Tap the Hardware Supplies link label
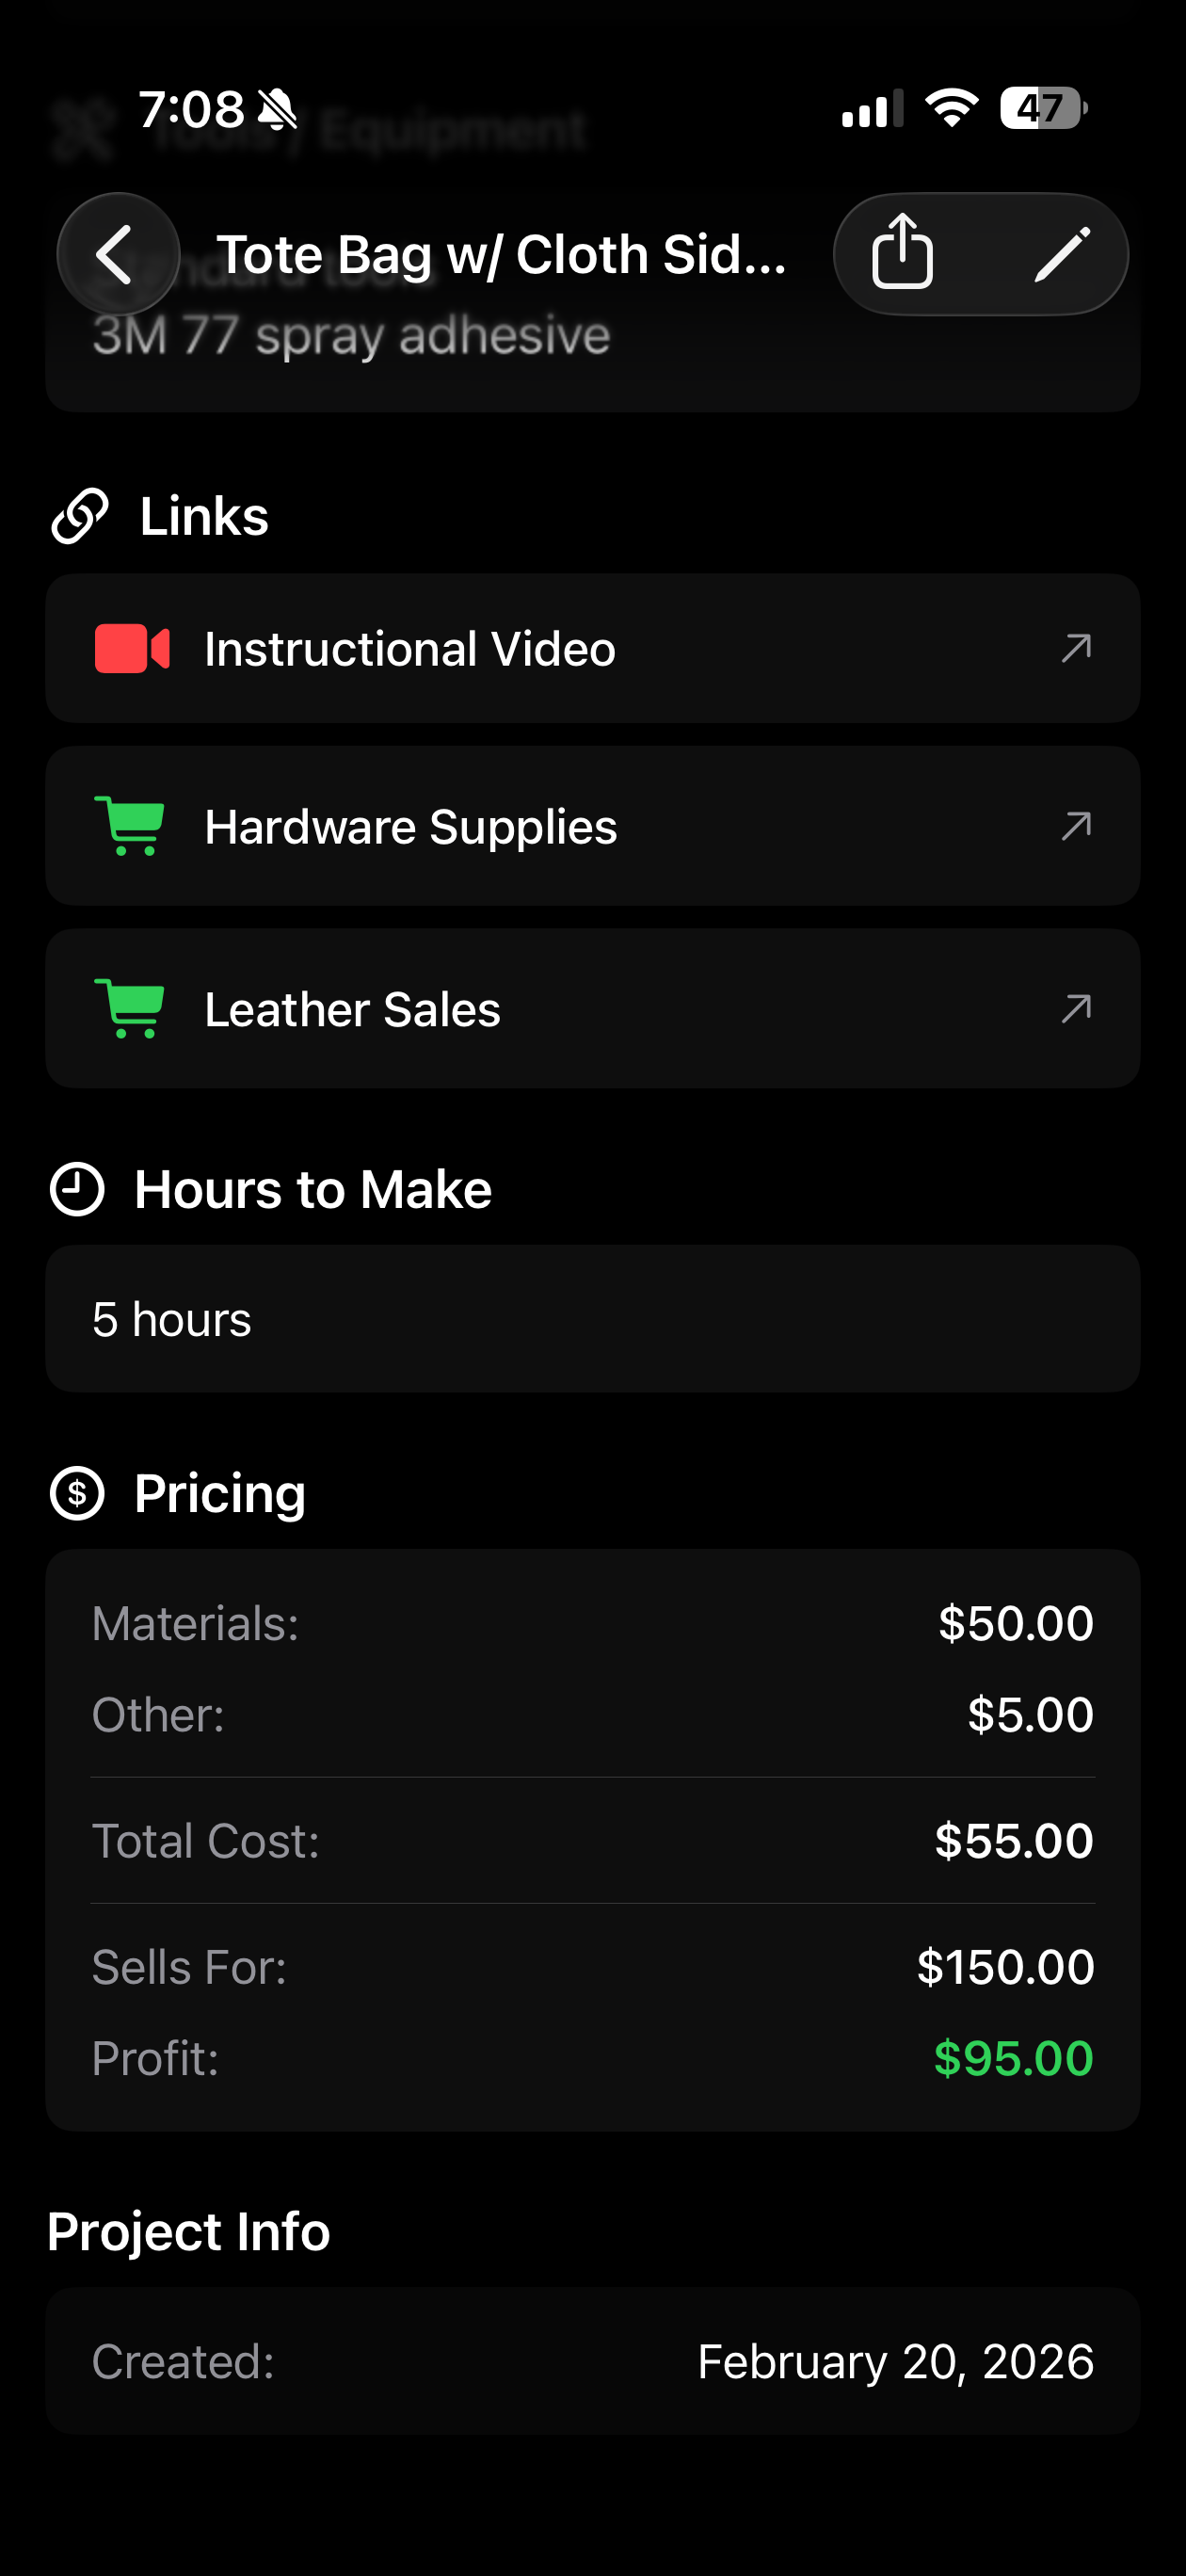 click(411, 827)
